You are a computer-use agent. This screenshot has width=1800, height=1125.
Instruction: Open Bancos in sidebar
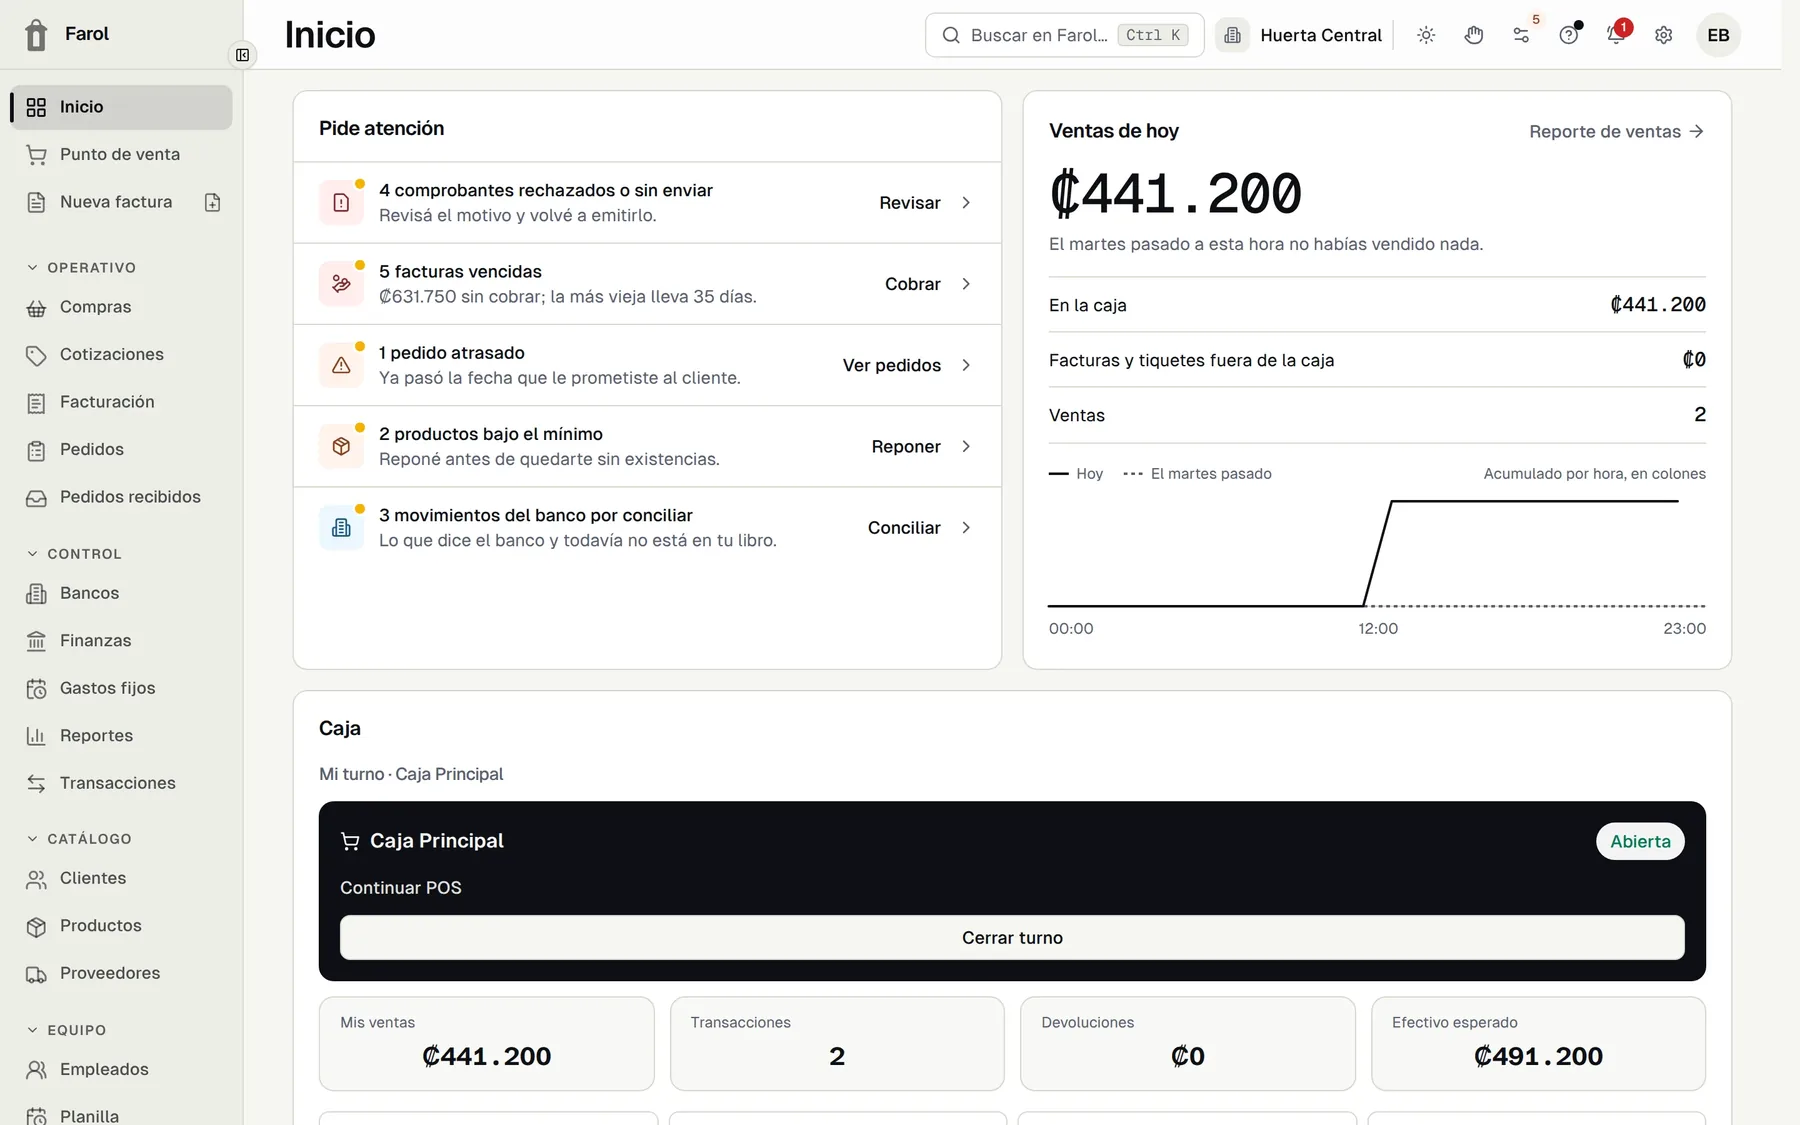click(x=122, y=593)
